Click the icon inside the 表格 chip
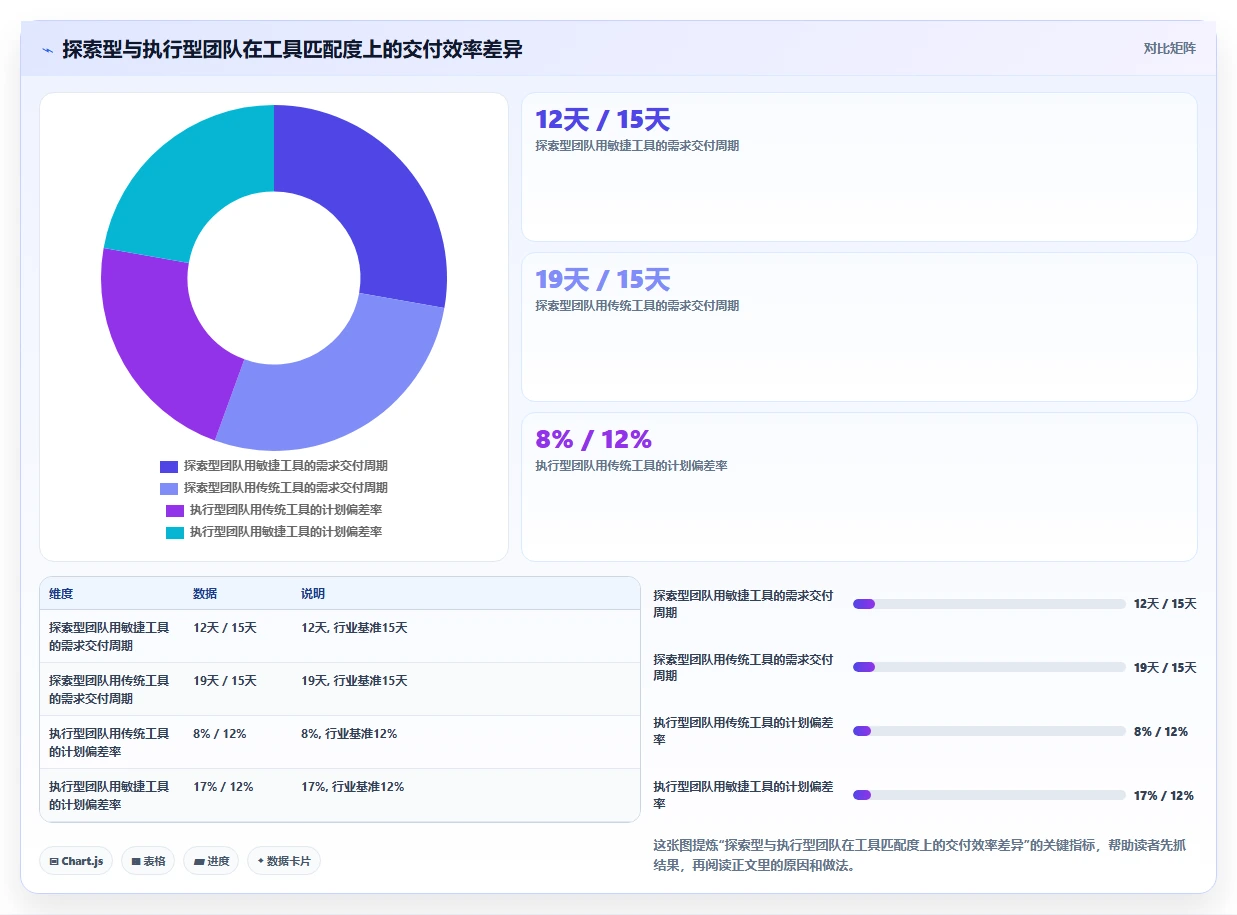1237x915 pixels. (x=136, y=861)
